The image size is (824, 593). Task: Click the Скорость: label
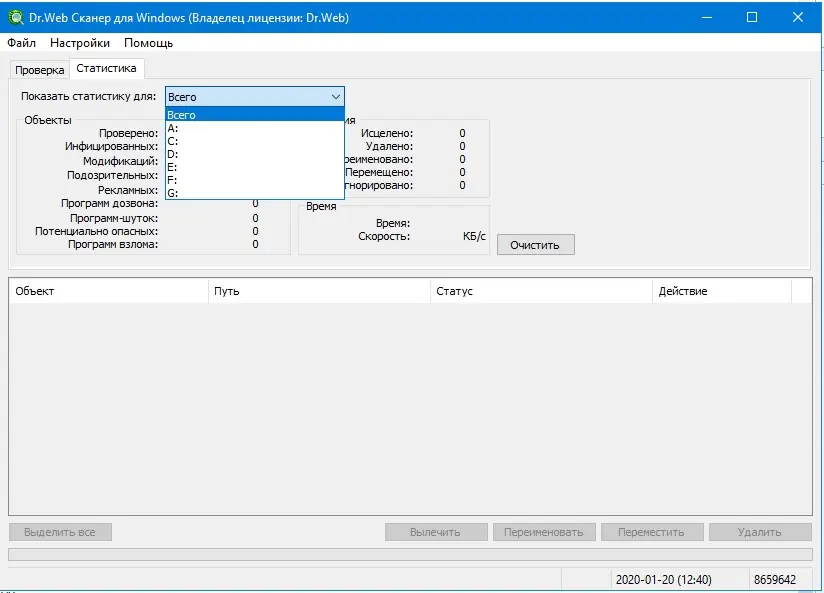point(384,237)
